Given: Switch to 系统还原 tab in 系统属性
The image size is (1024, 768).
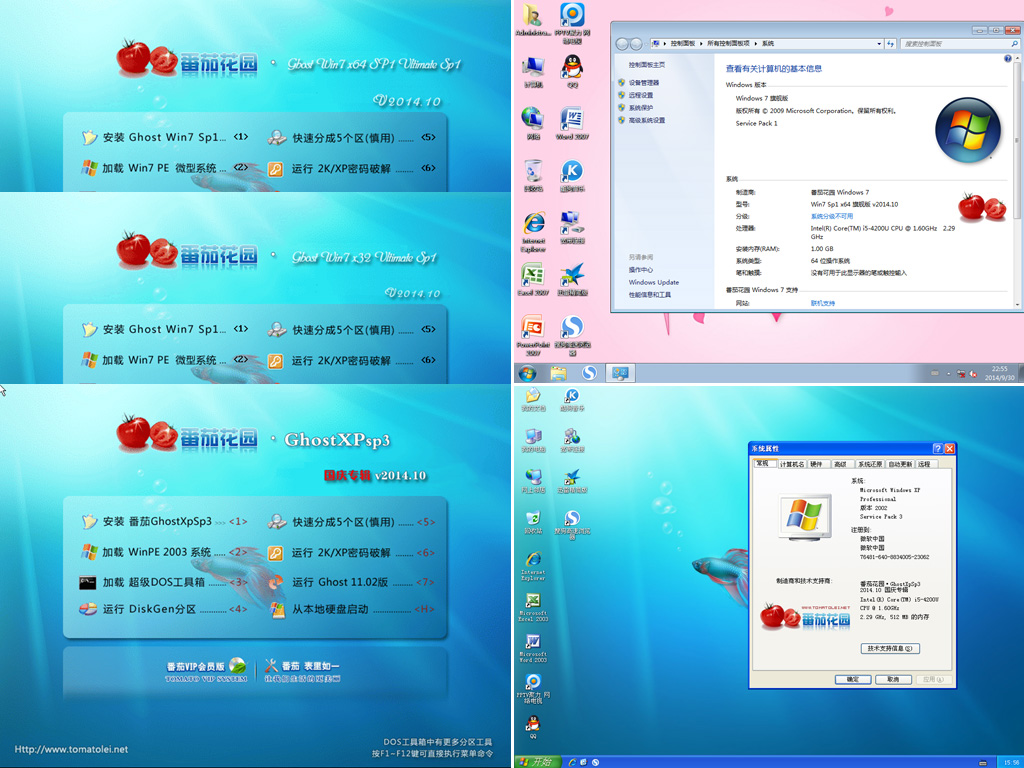Looking at the screenshot, I should [870, 464].
